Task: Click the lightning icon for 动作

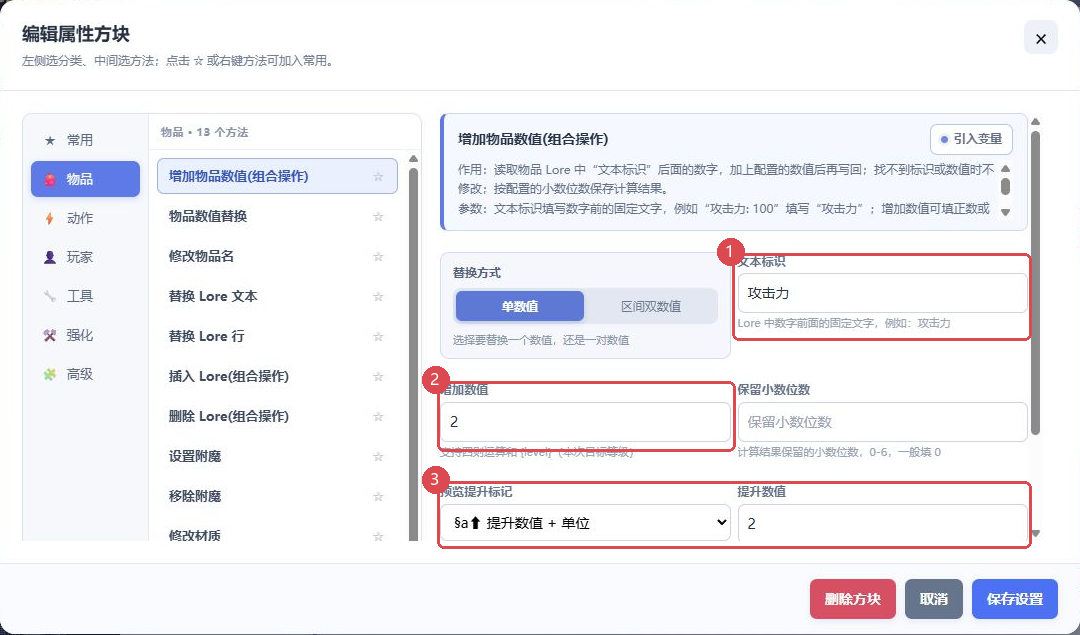Action: click(x=50, y=218)
